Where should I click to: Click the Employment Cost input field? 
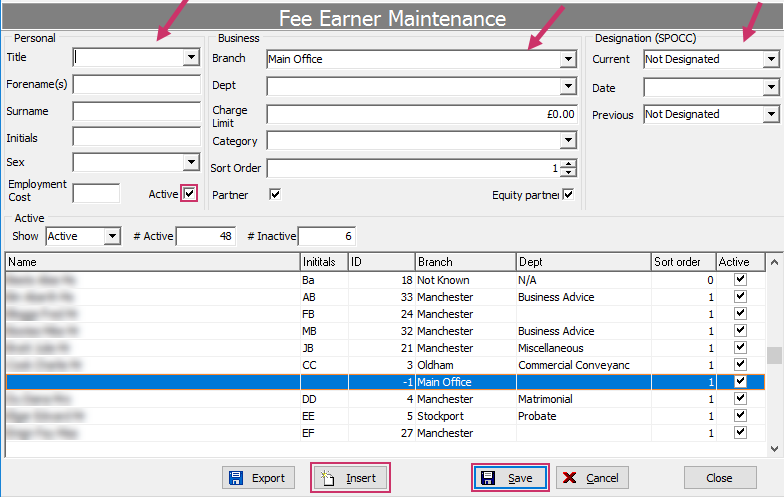(x=96, y=193)
